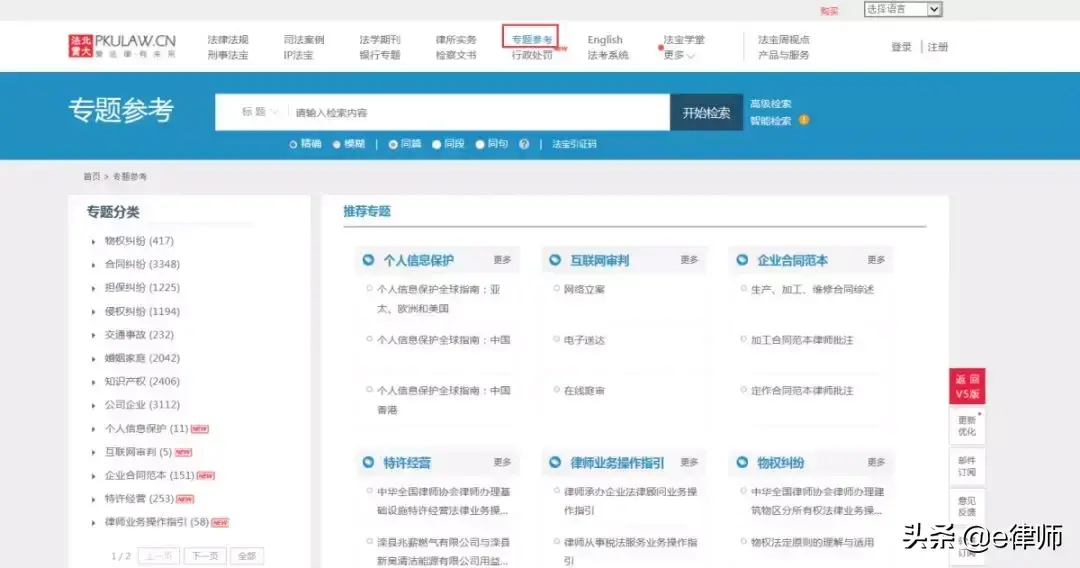Screen dimensions: 1080x568
Task: Click the 全部 button in category pager
Action: click(247, 556)
